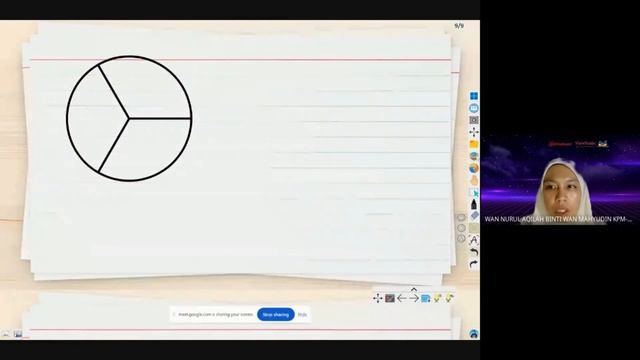Click the undo arrow
The image size is (640, 360).
pyautogui.click(x=473, y=252)
